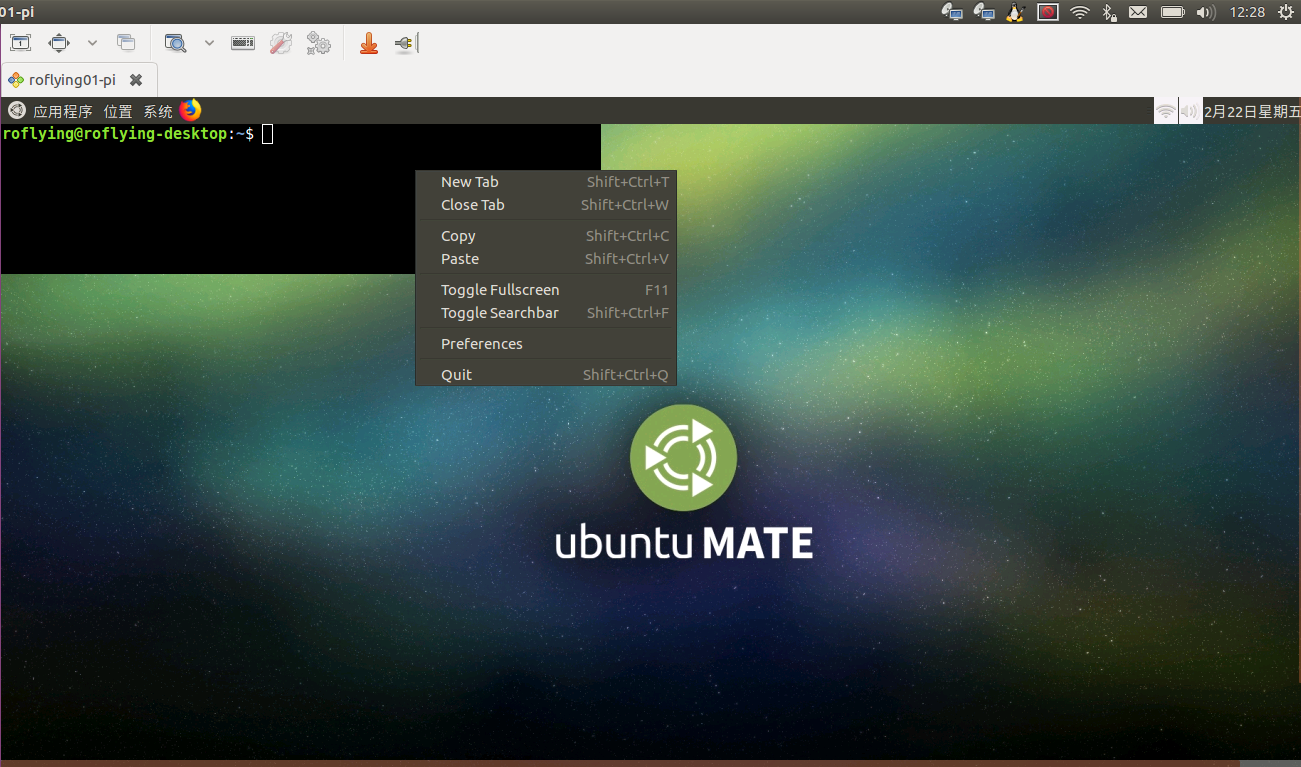Open the battery indicator
1301x767 pixels.
tap(1172, 12)
